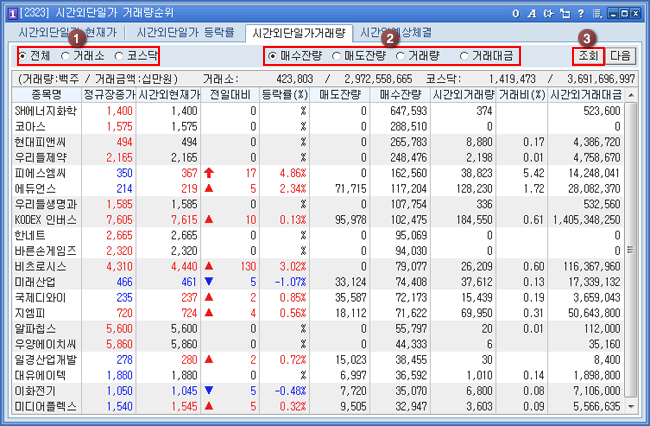Select the 전체 radio button
Image resolution: width=650 pixels, height=426 pixels.
(25, 56)
